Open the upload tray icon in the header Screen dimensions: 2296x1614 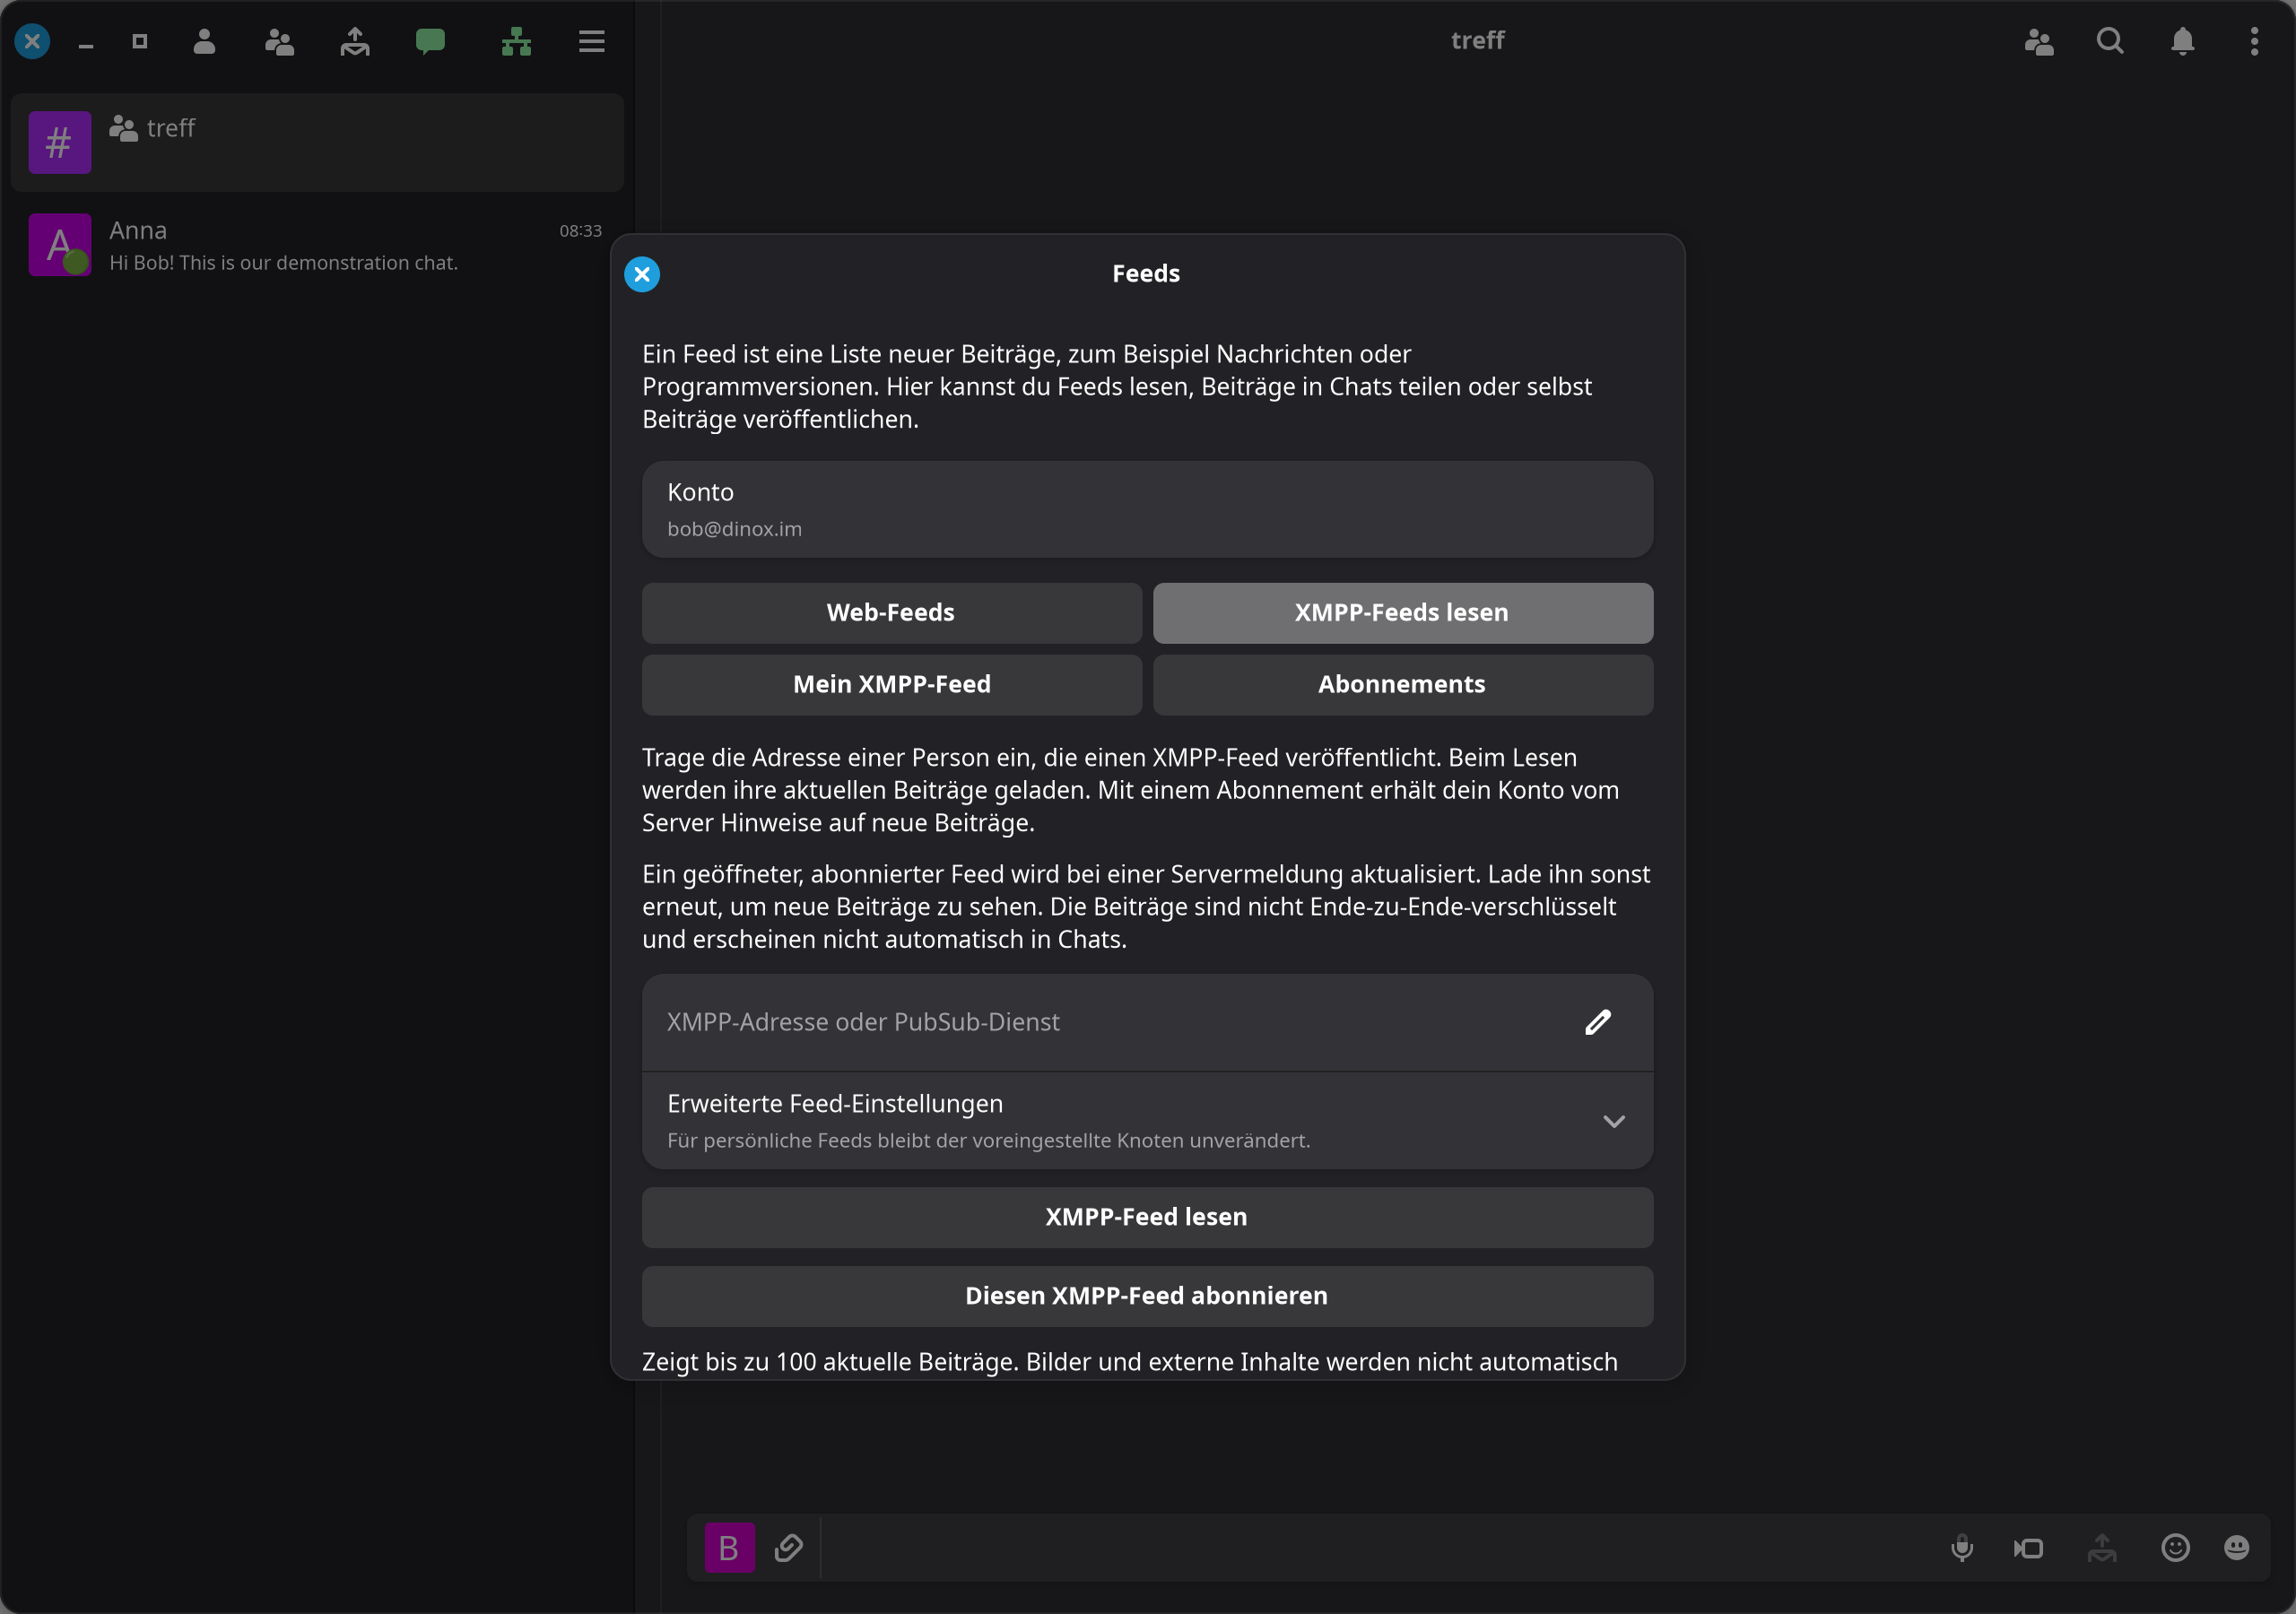click(355, 41)
